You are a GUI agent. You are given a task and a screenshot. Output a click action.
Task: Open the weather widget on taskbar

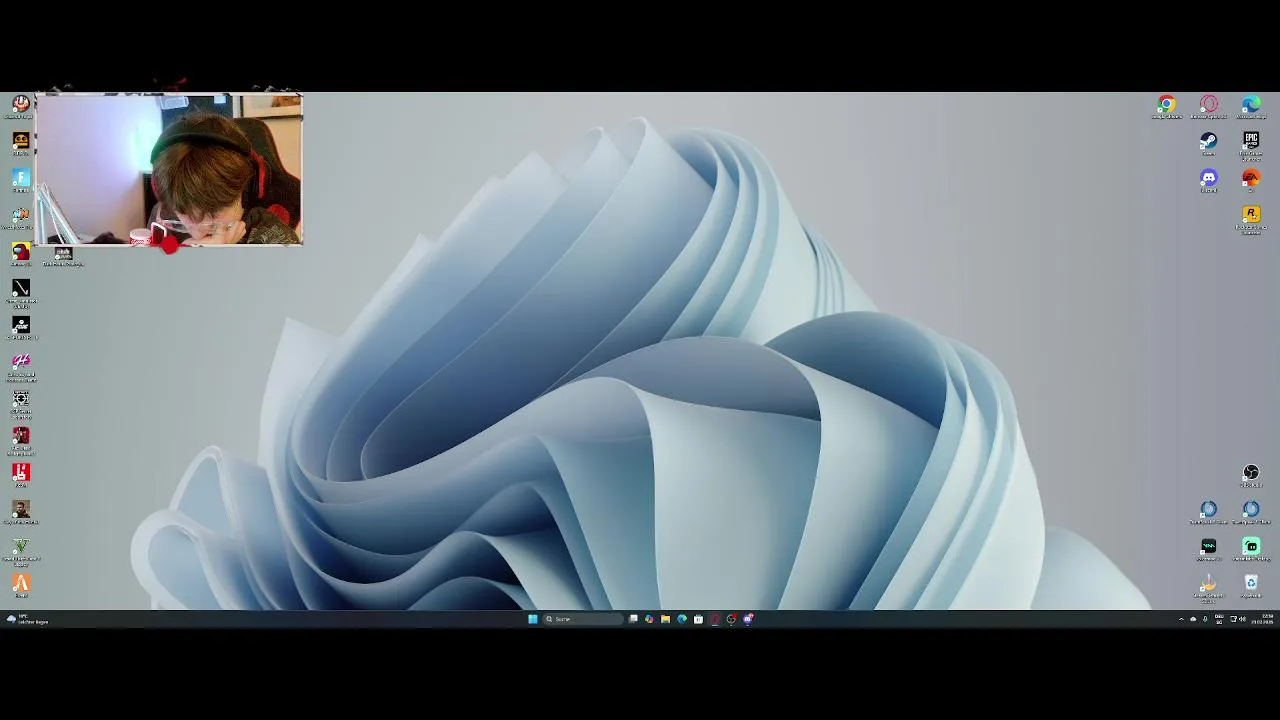coord(27,619)
